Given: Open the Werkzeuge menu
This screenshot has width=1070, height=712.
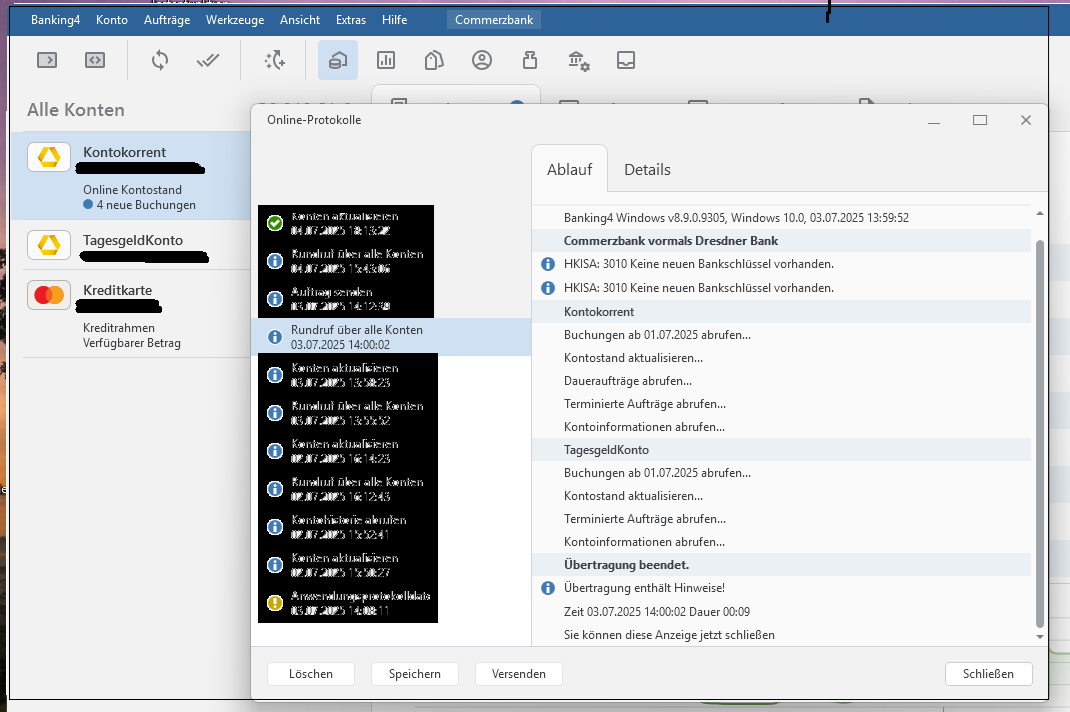Looking at the screenshot, I should pyautogui.click(x=235, y=20).
